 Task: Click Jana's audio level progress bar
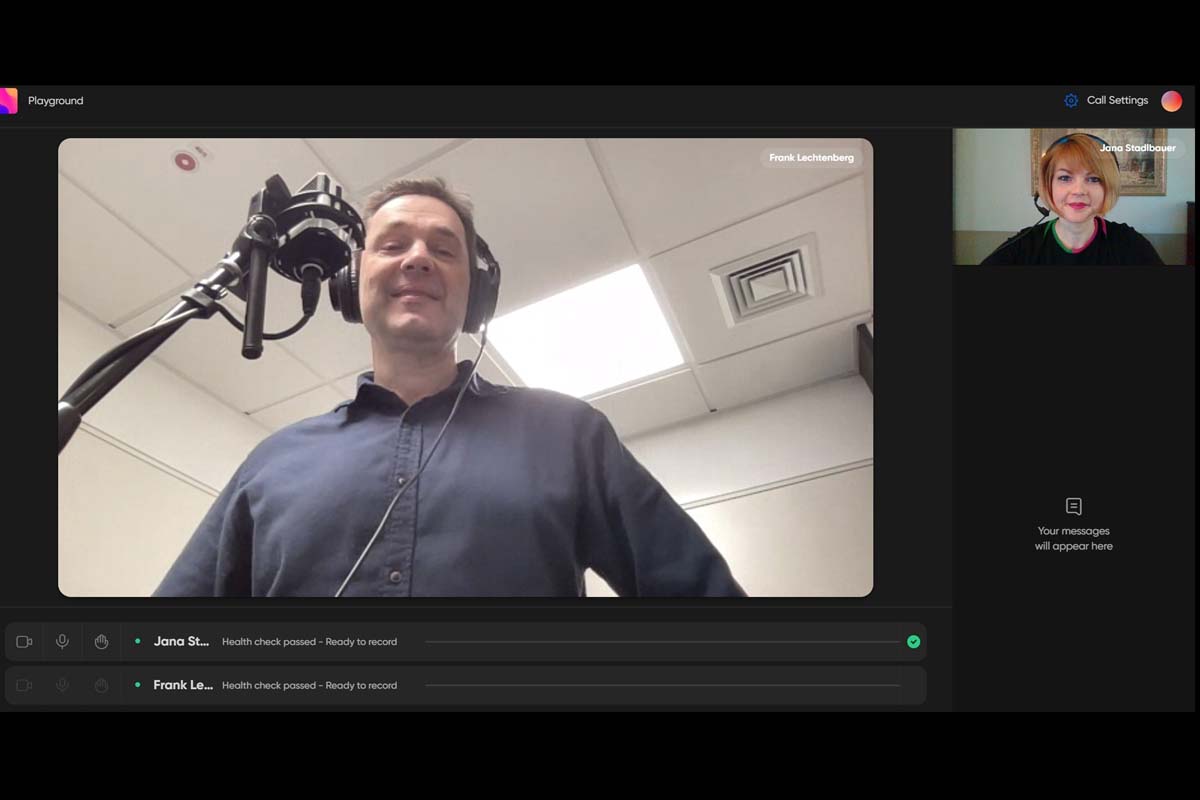click(660, 642)
